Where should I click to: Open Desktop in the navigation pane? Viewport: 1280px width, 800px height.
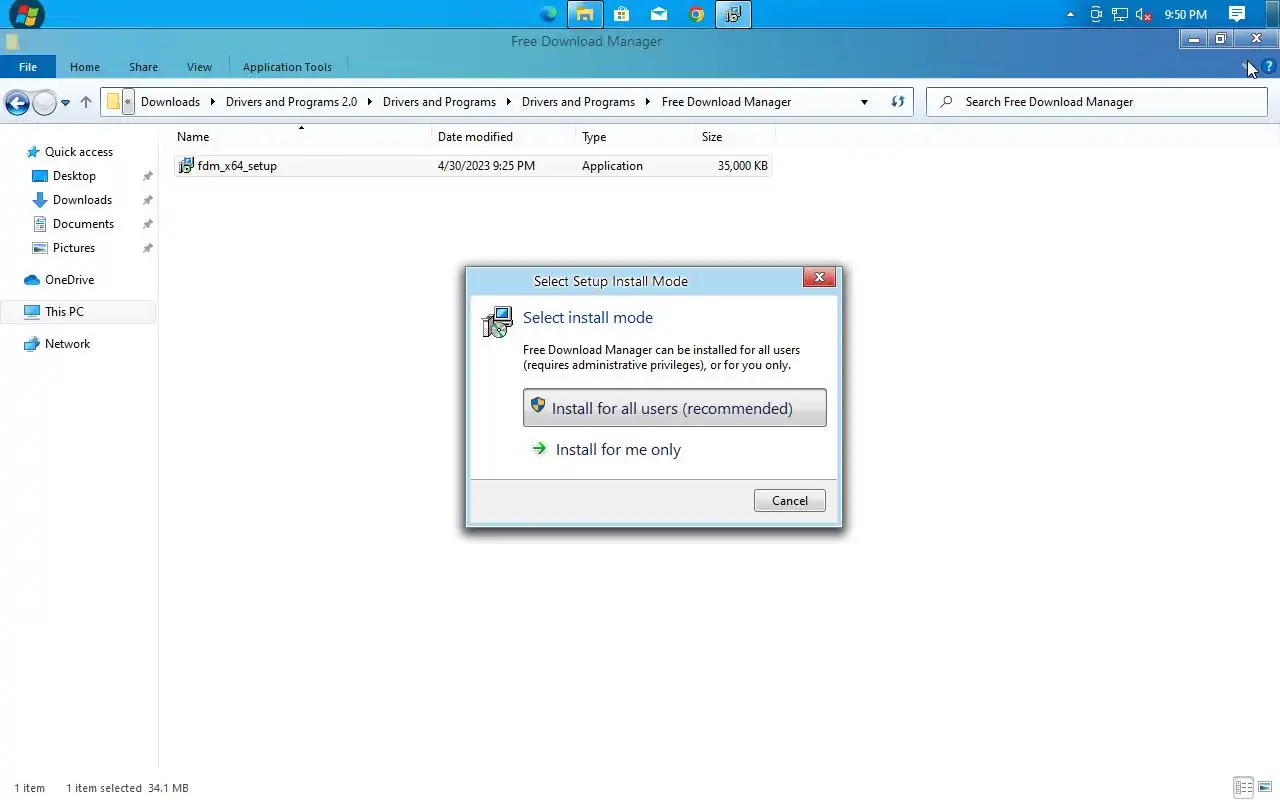(x=74, y=176)
